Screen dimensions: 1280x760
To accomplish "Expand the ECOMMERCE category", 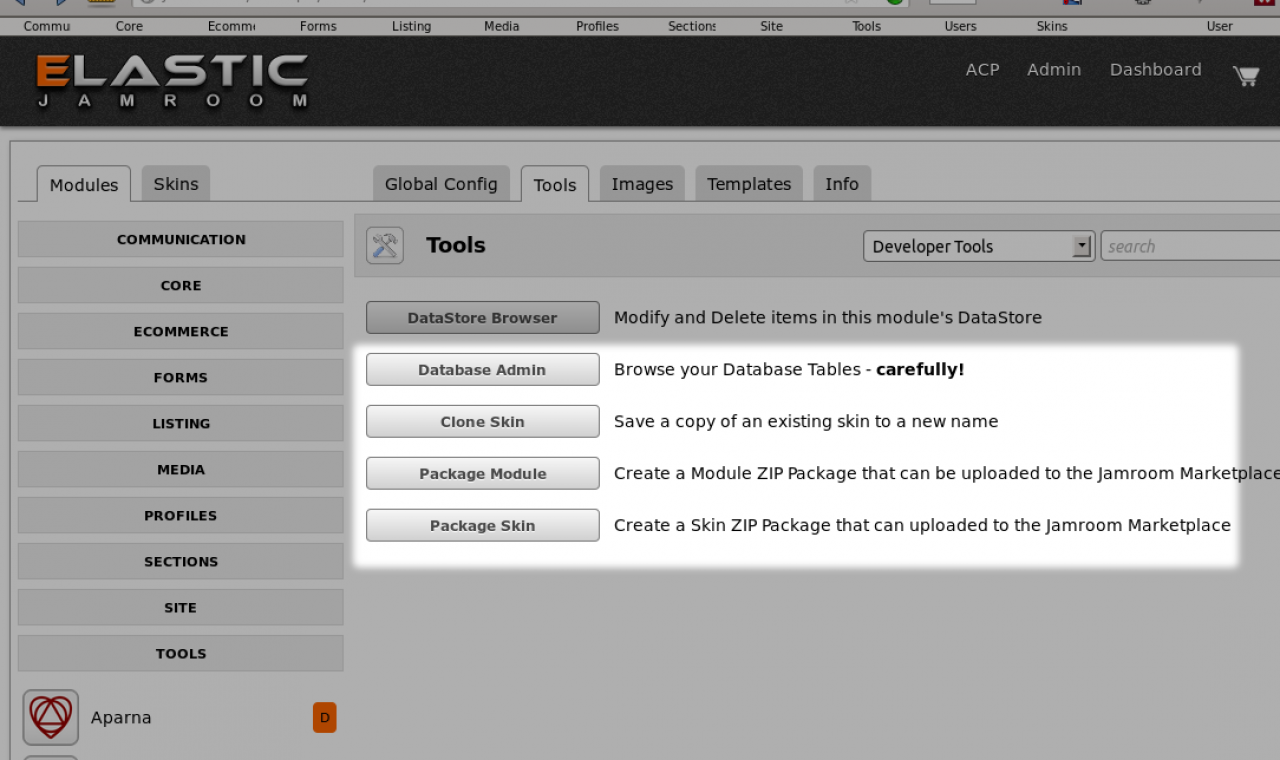I will 181,331.
